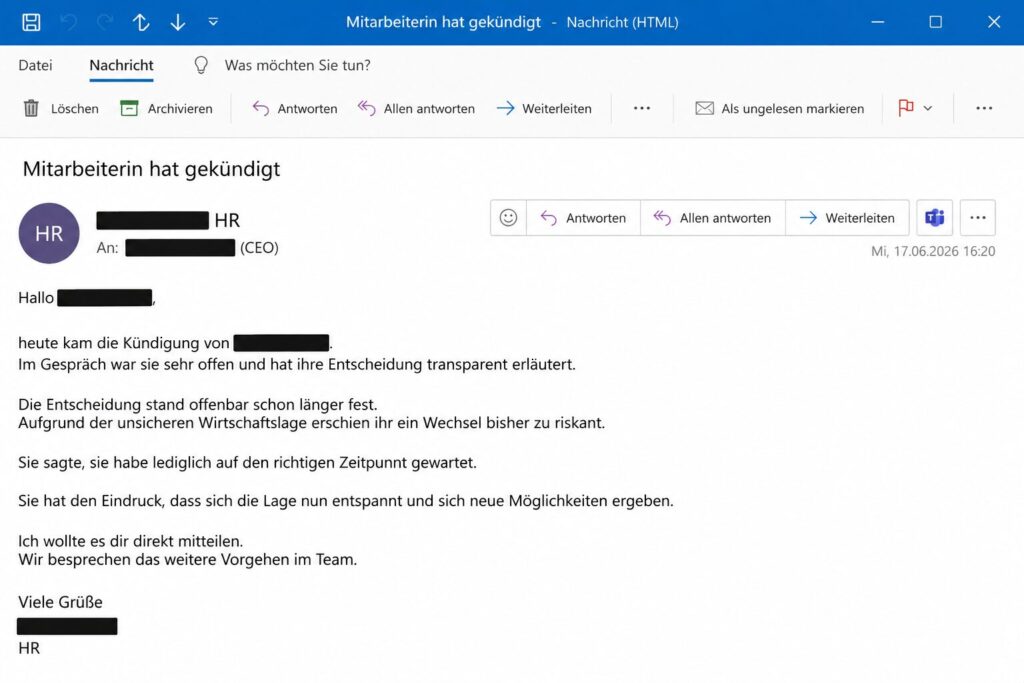Screen dimensions: 1024x683
Task: Open the Datei menu
Action: tap(35, 65)
